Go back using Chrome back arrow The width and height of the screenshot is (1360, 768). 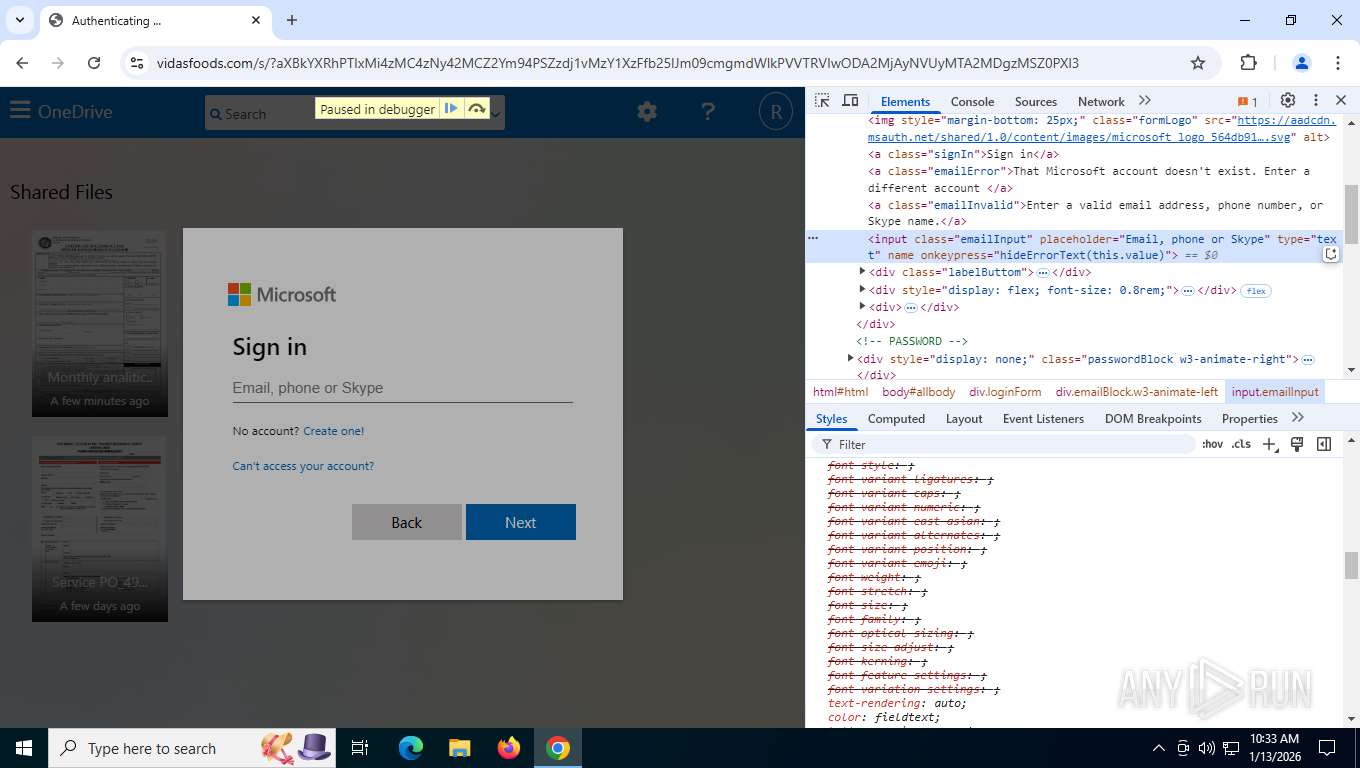point(22,63)
